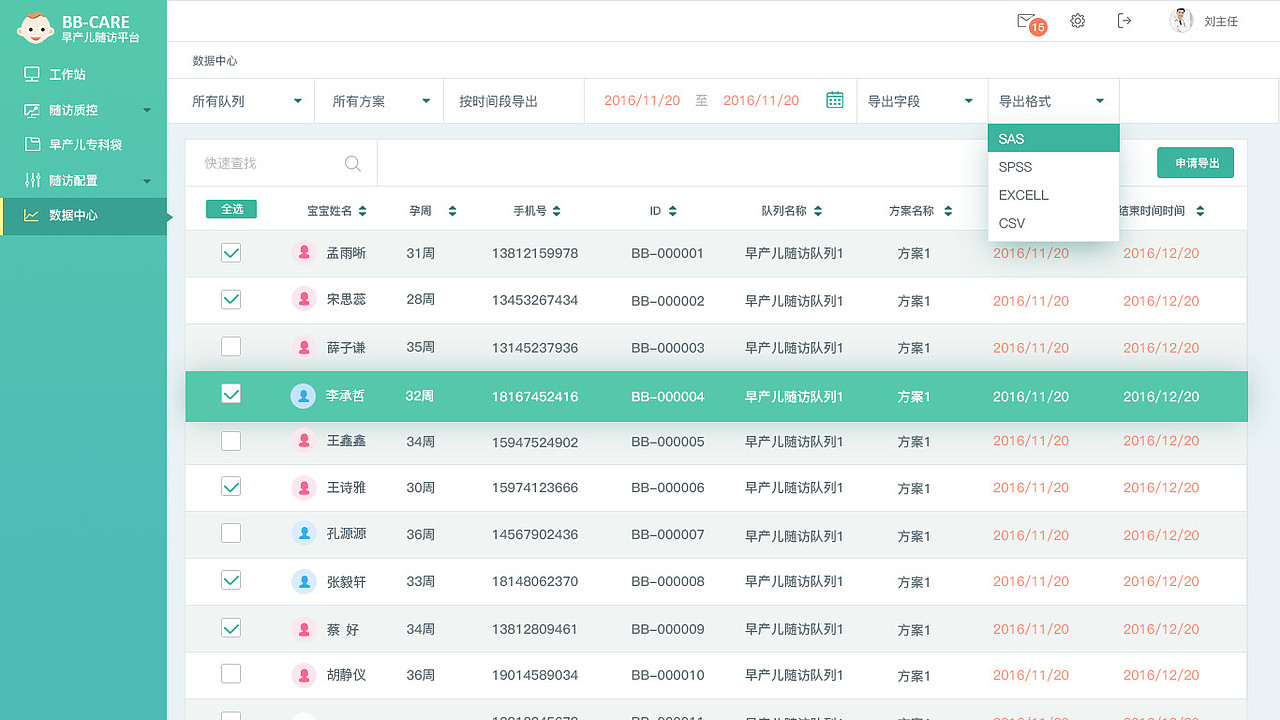The image size is (1280, 720).
Task: Expand 随访质控 sidebar menu
Action: pos(87,110)
